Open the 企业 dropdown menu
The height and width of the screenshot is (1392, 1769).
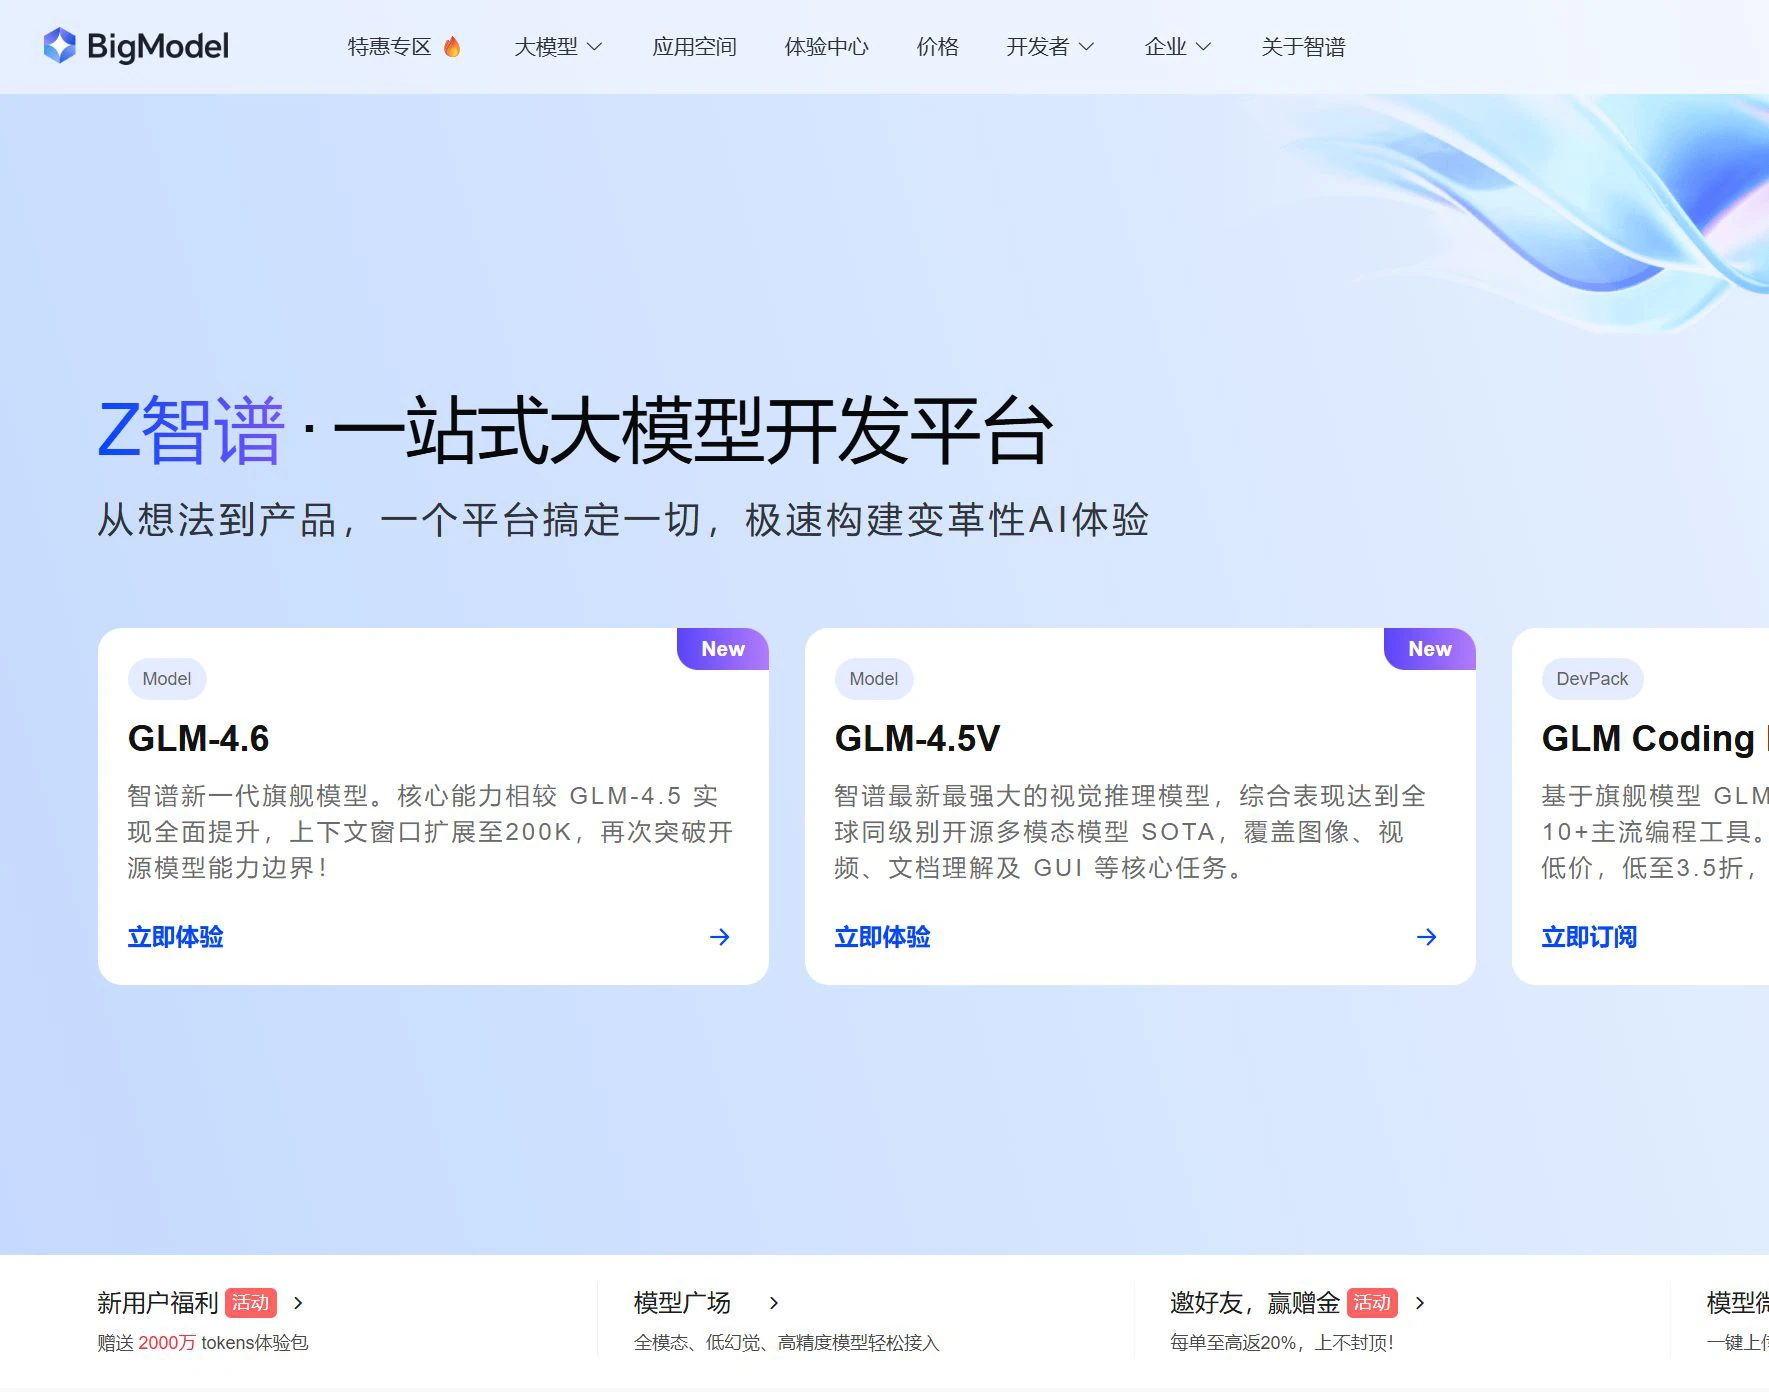1177,47
